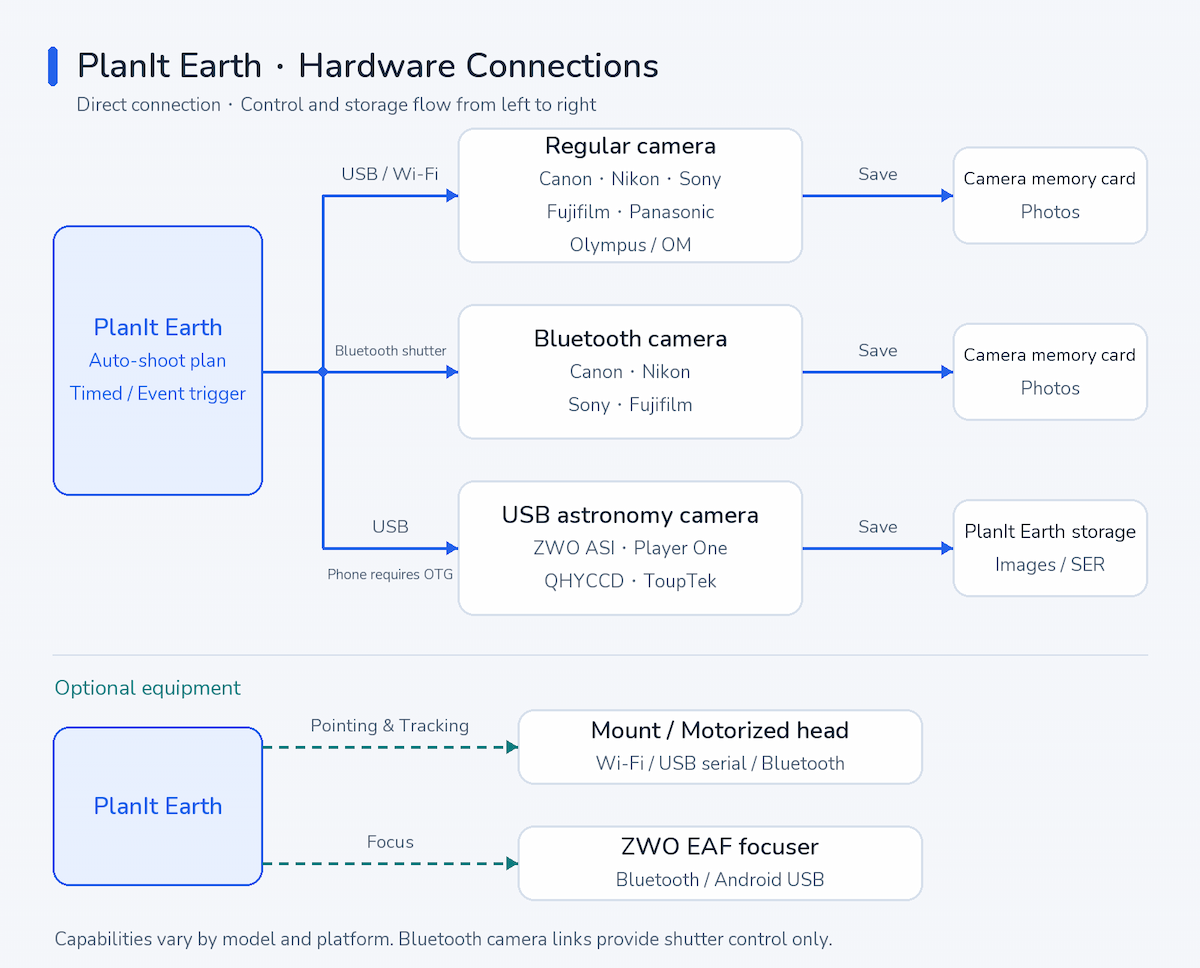Click the Optional equipment heading
The height and width of the screenshot is (968, 1200).
148,688
